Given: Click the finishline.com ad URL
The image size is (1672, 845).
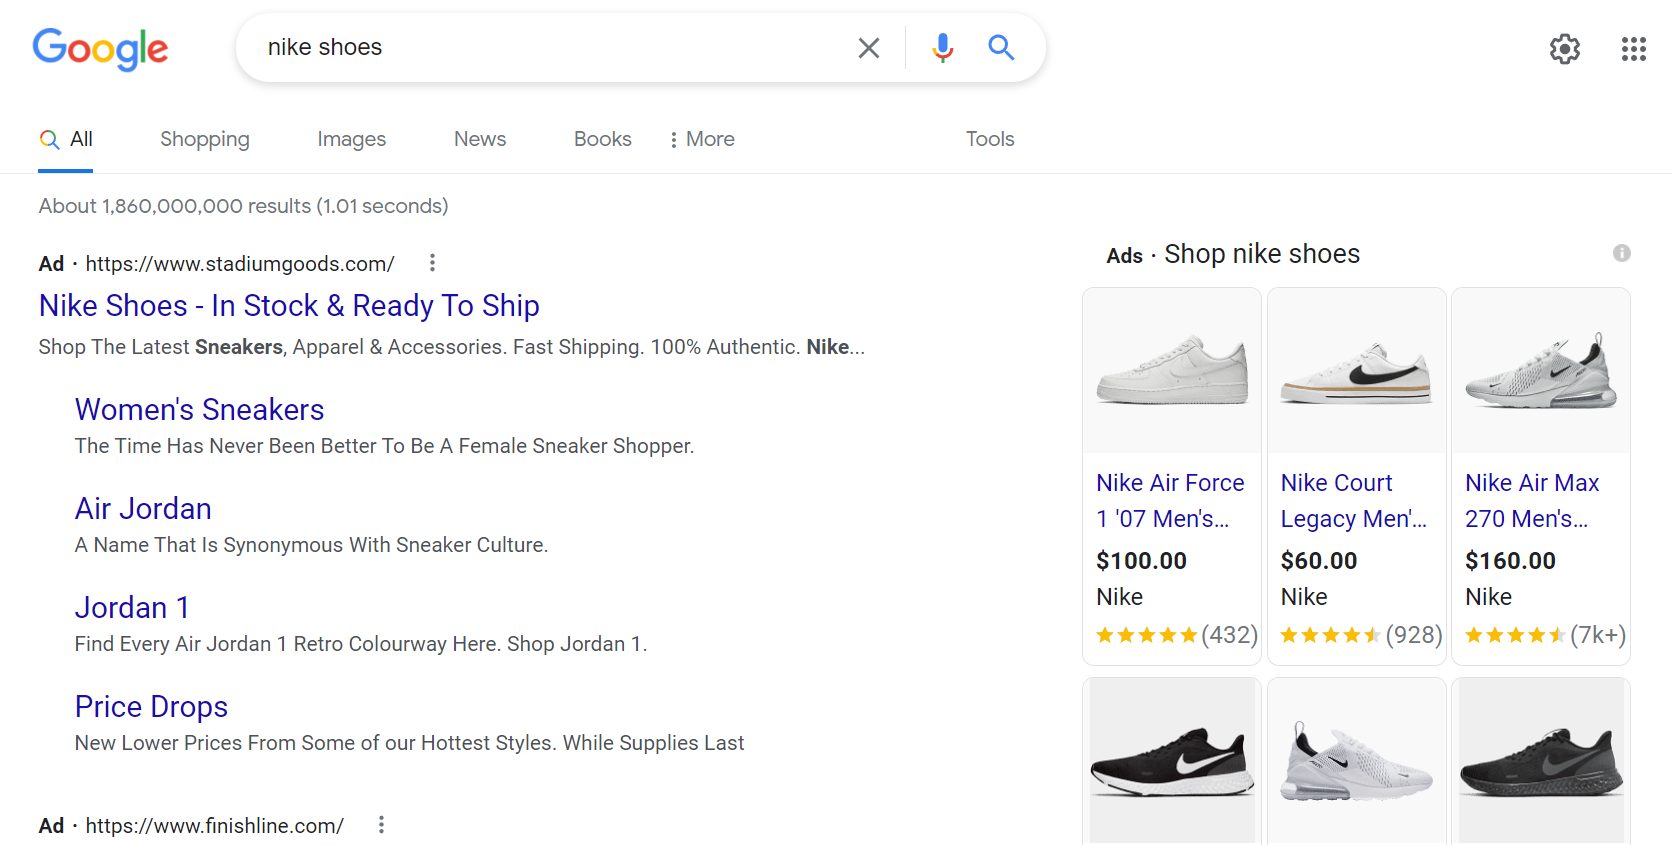Looking at the screenshot, I should (x=214, y=826).
